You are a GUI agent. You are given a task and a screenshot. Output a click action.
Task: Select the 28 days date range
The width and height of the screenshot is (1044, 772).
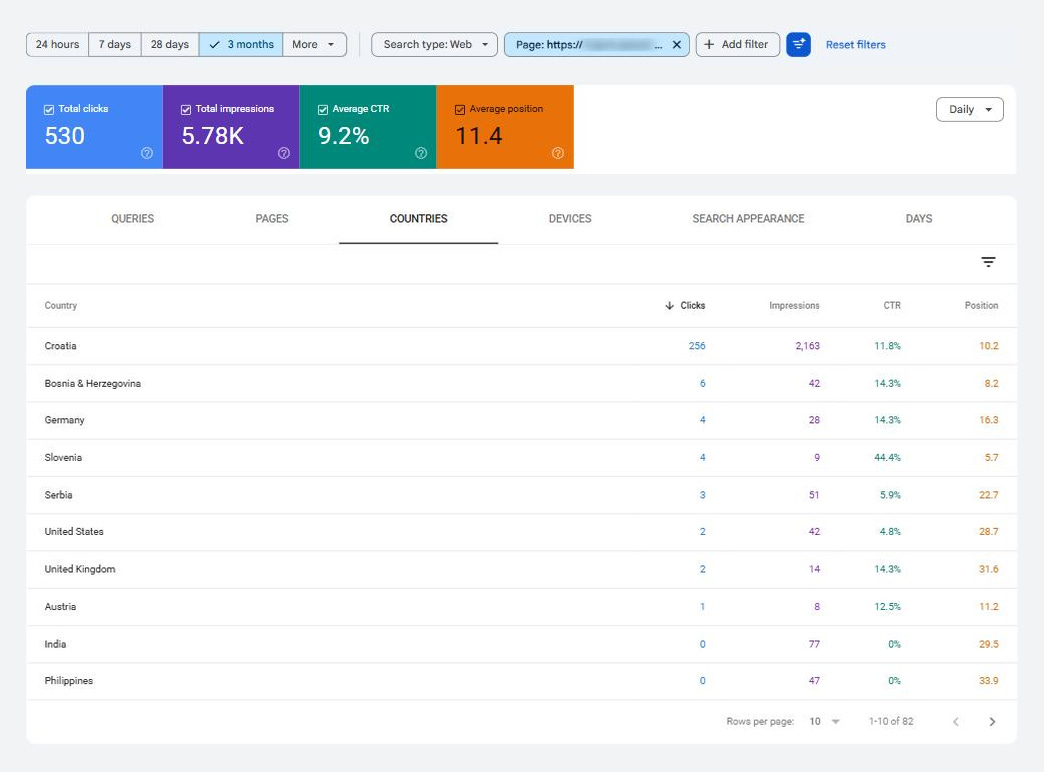(x=170, y=45)
